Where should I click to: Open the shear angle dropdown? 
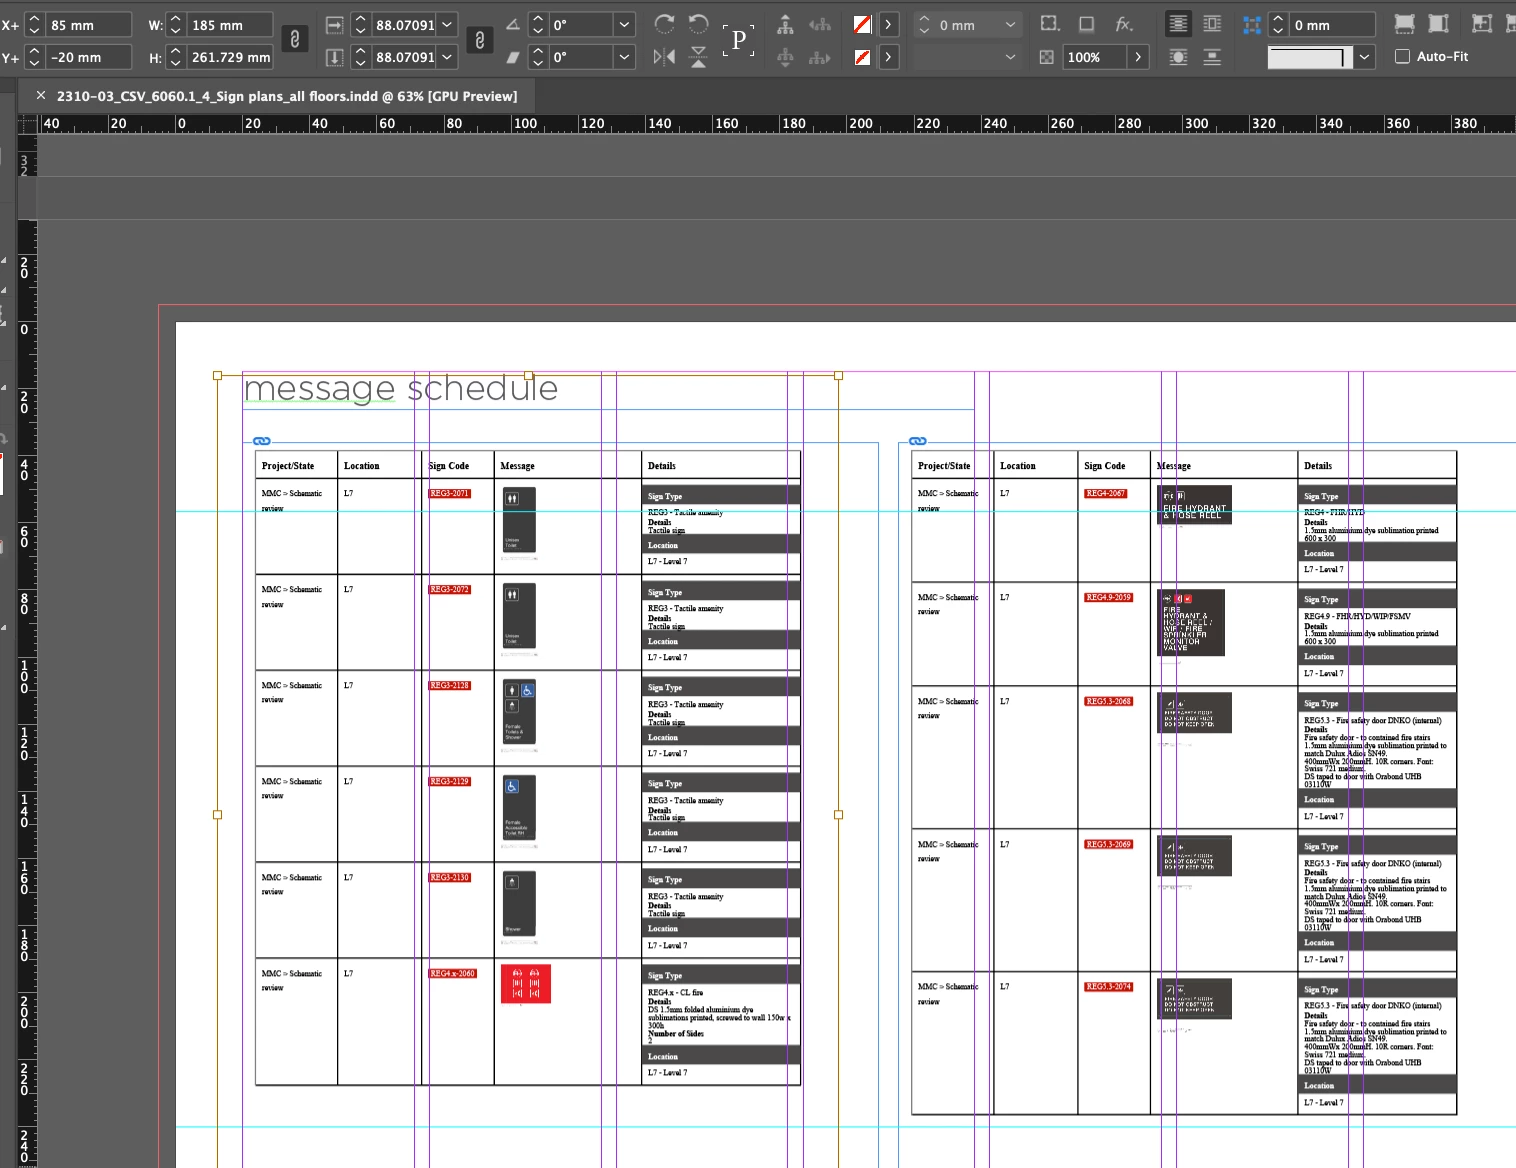625,57
